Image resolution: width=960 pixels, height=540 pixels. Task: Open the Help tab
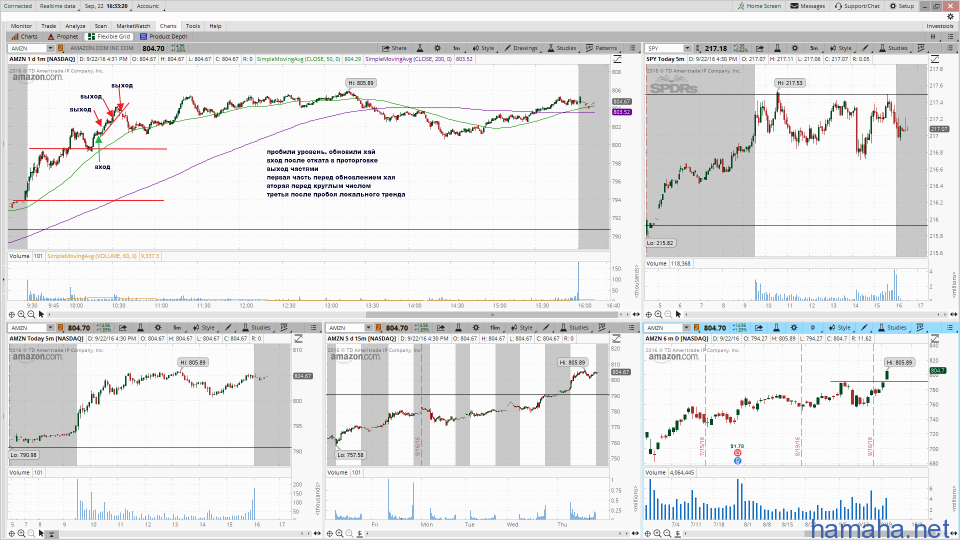click(x=216, y=26)
